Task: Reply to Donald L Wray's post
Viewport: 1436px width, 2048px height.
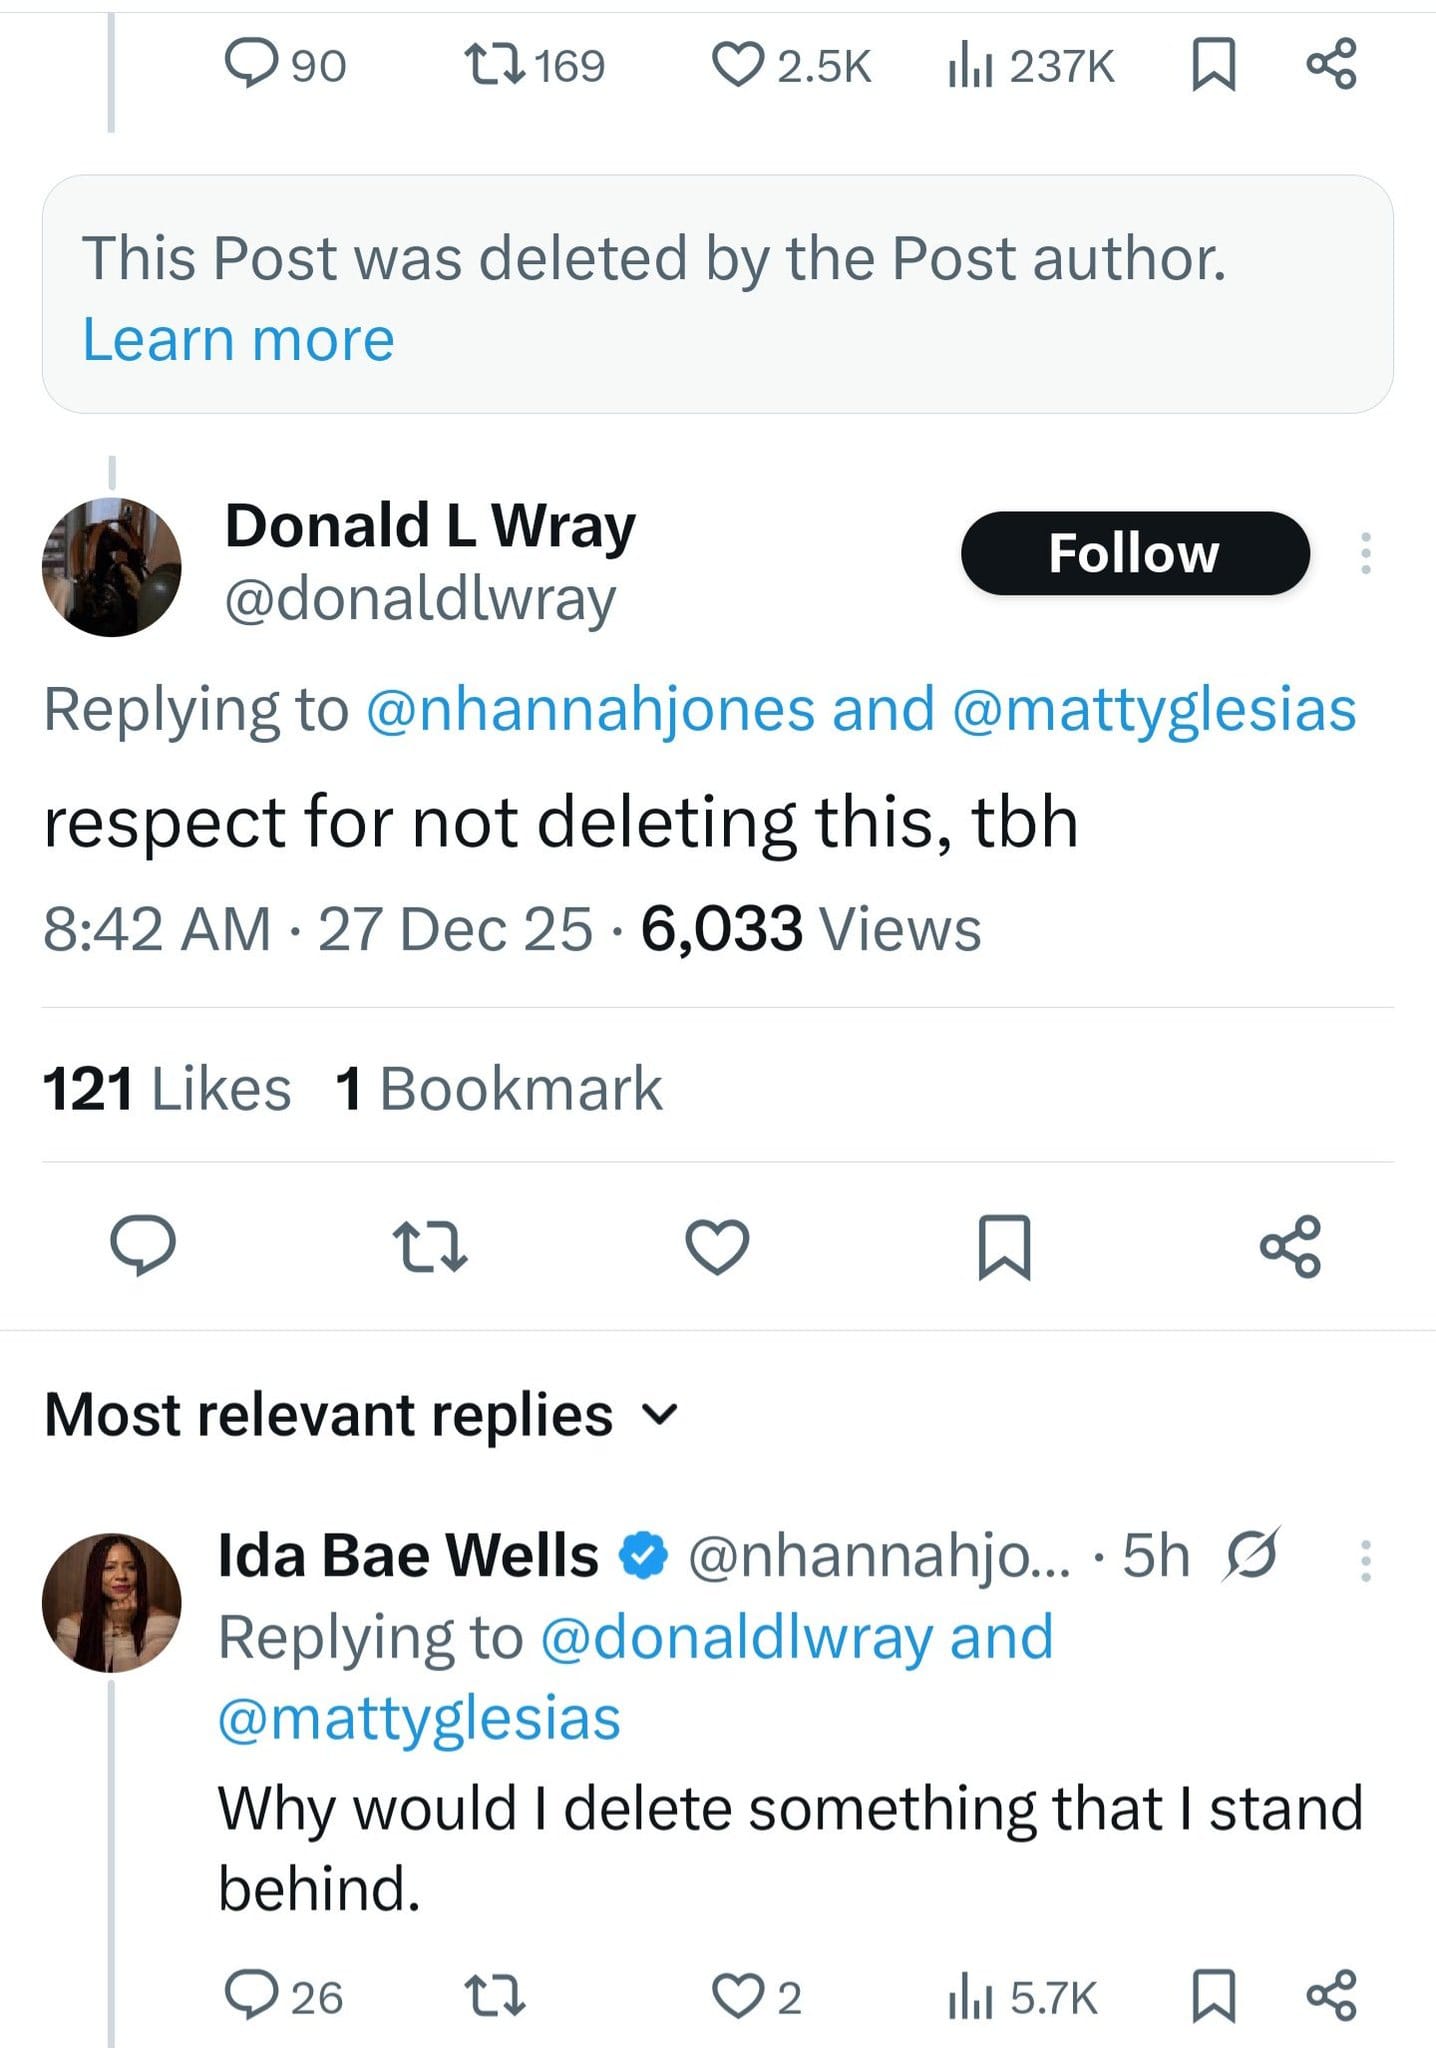Action: point(142,1245)
